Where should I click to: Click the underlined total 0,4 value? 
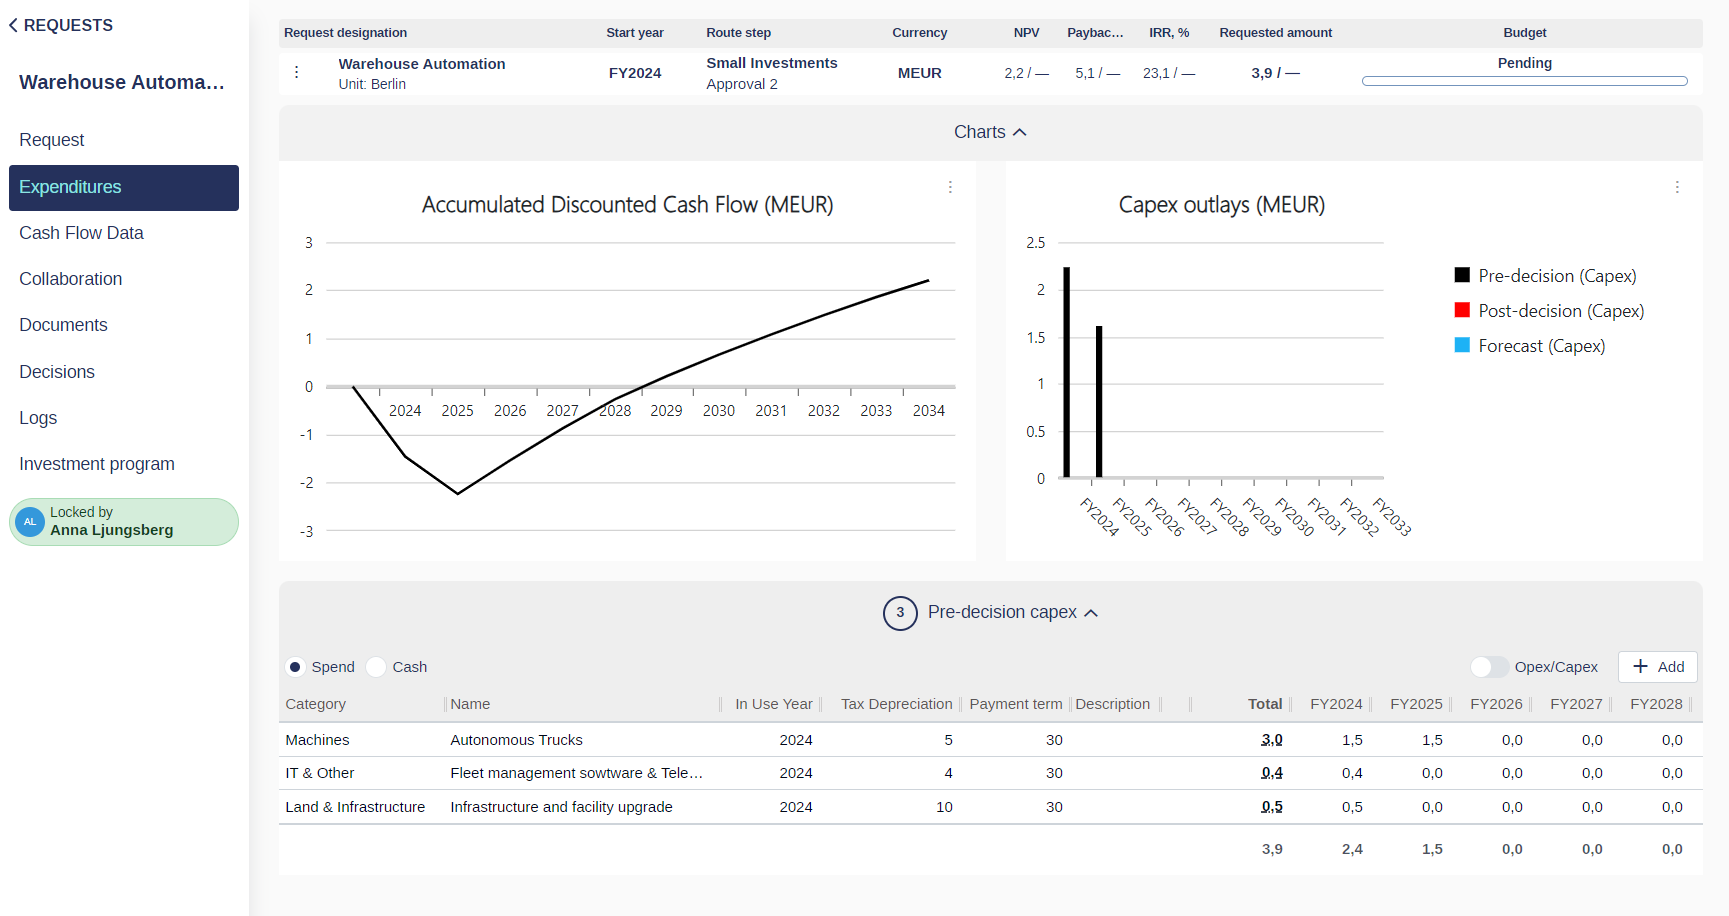[1272, 773]
